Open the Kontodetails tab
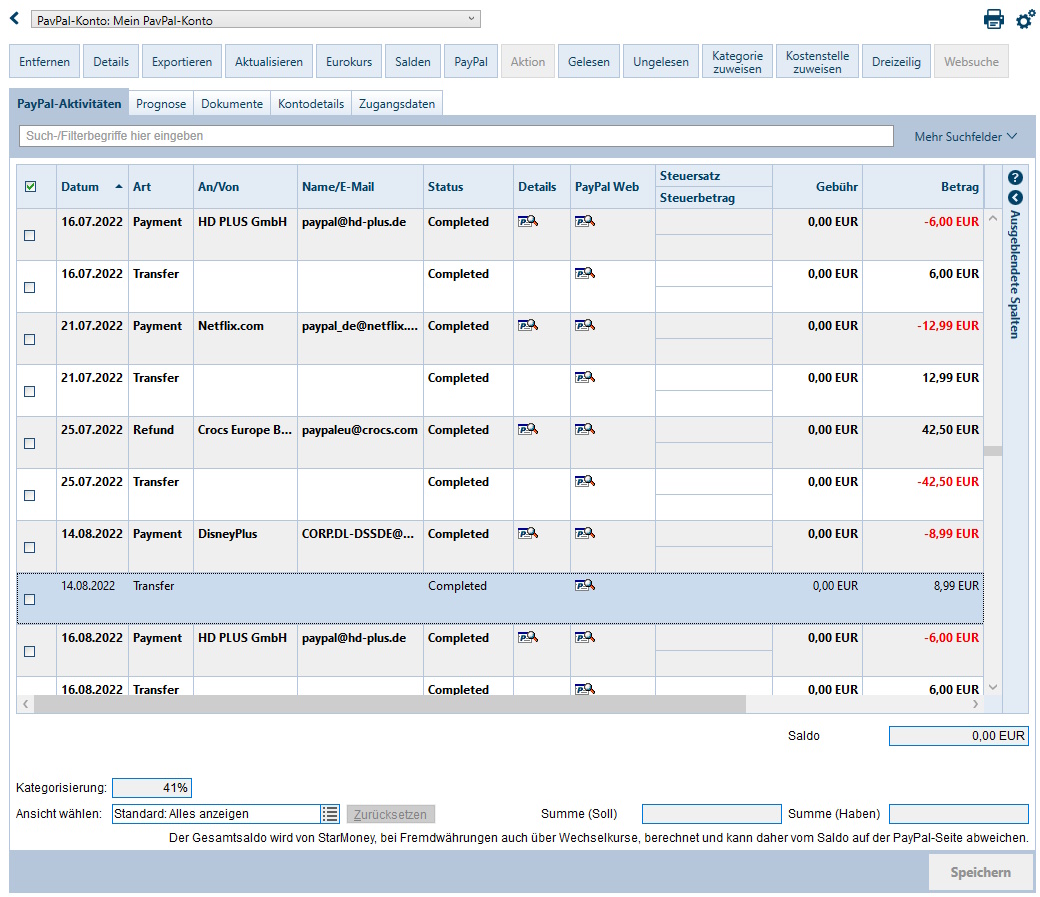The image size is (1040, 897). click(x=311, y=104)
